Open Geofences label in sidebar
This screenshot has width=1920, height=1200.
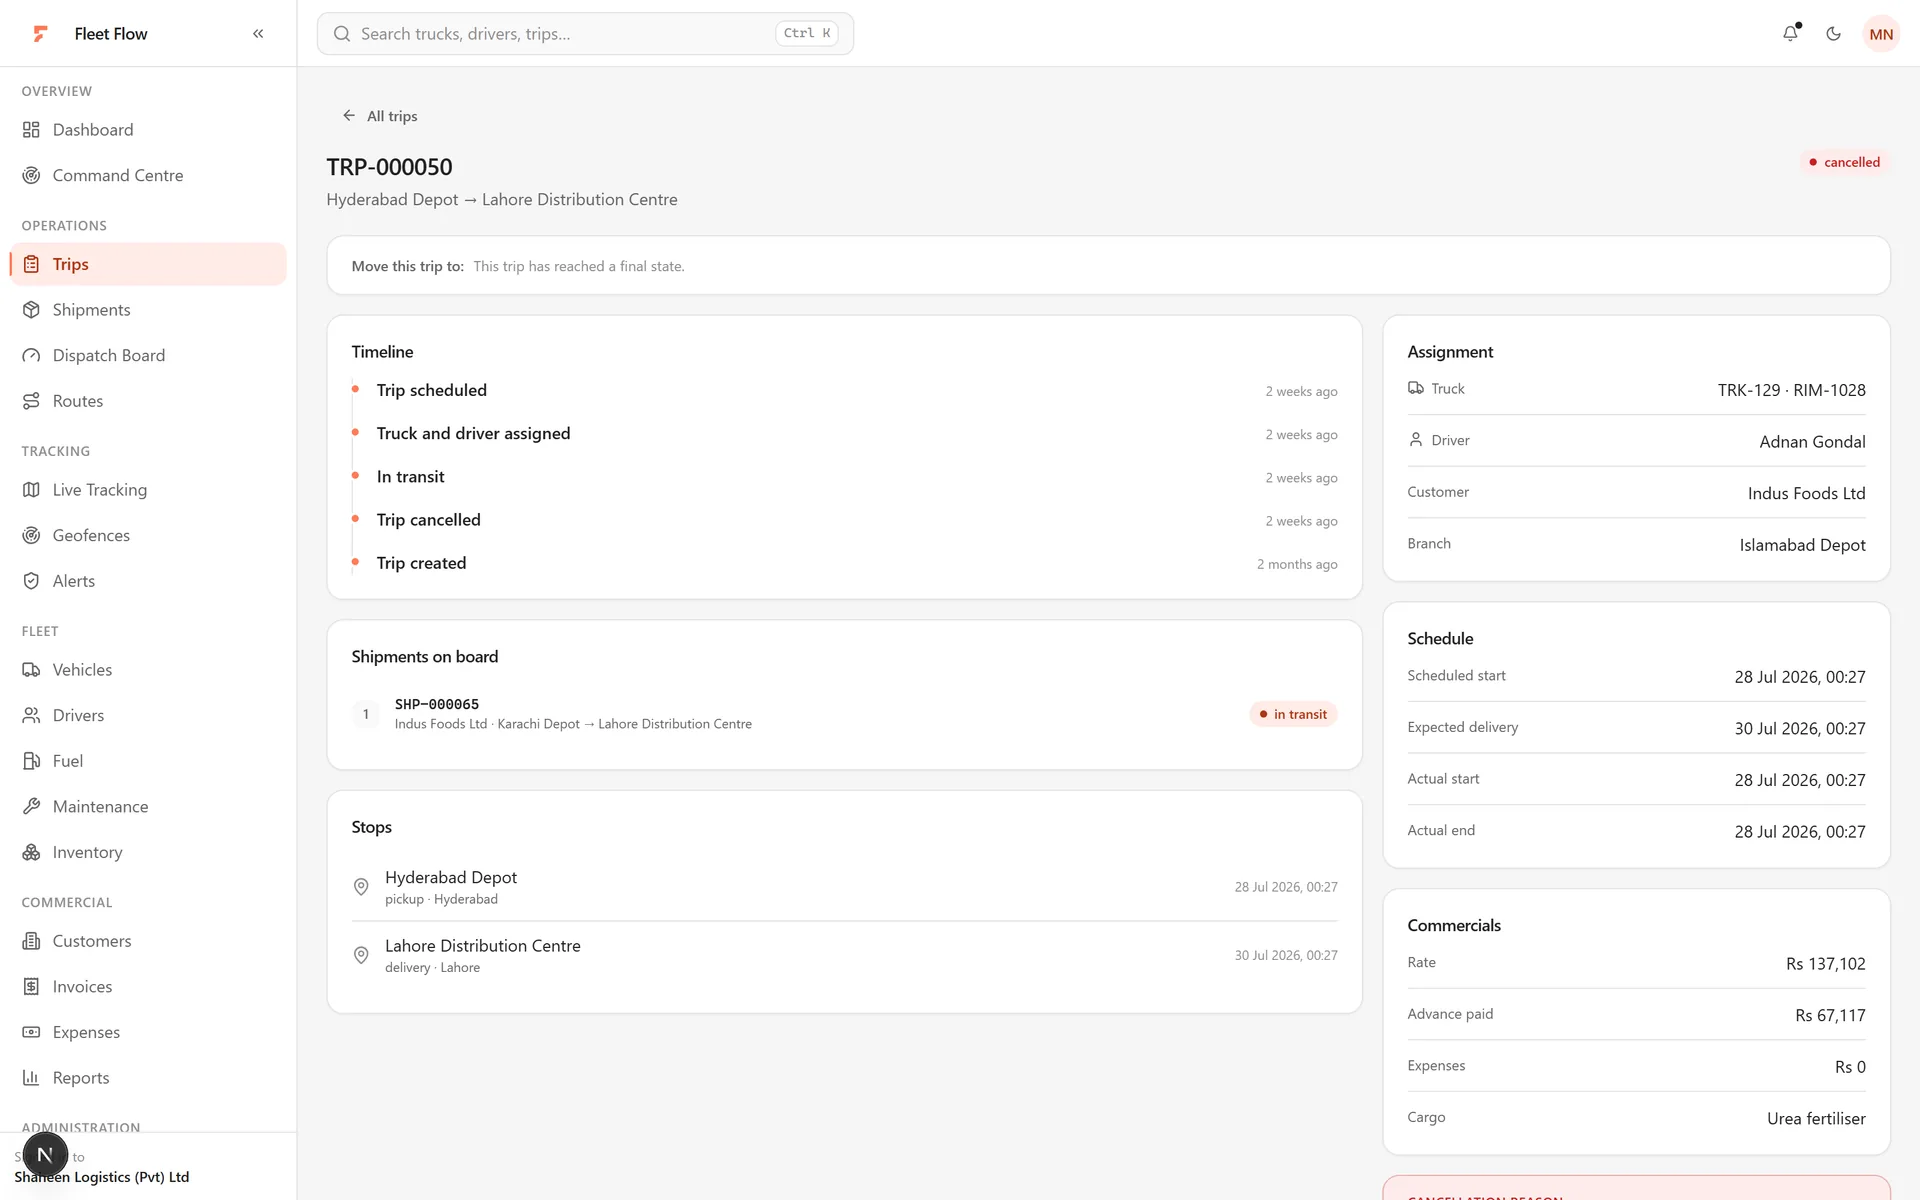click(x=91, y=536)
